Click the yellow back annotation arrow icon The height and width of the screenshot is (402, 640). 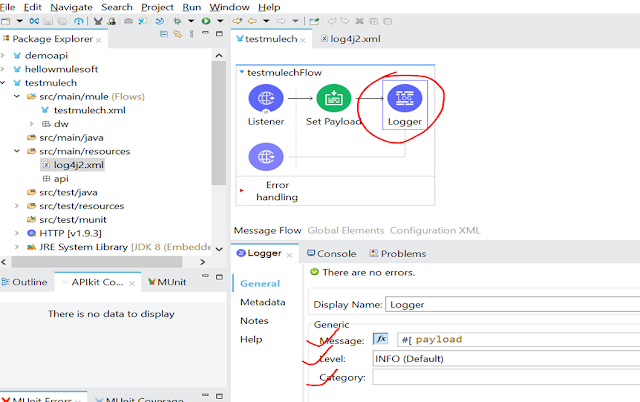[252, 21]
